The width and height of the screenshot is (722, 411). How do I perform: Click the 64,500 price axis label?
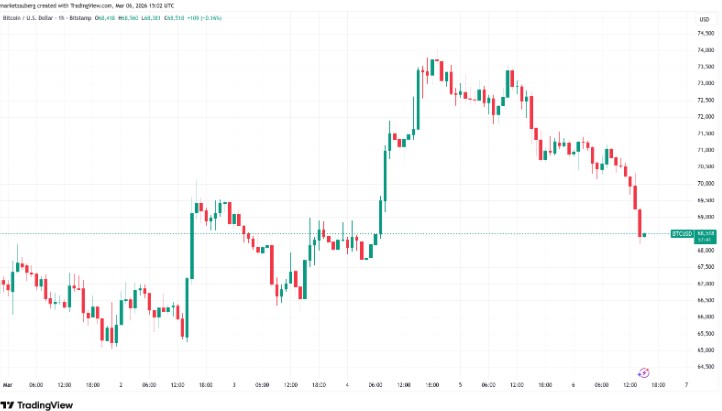(706, 367)
